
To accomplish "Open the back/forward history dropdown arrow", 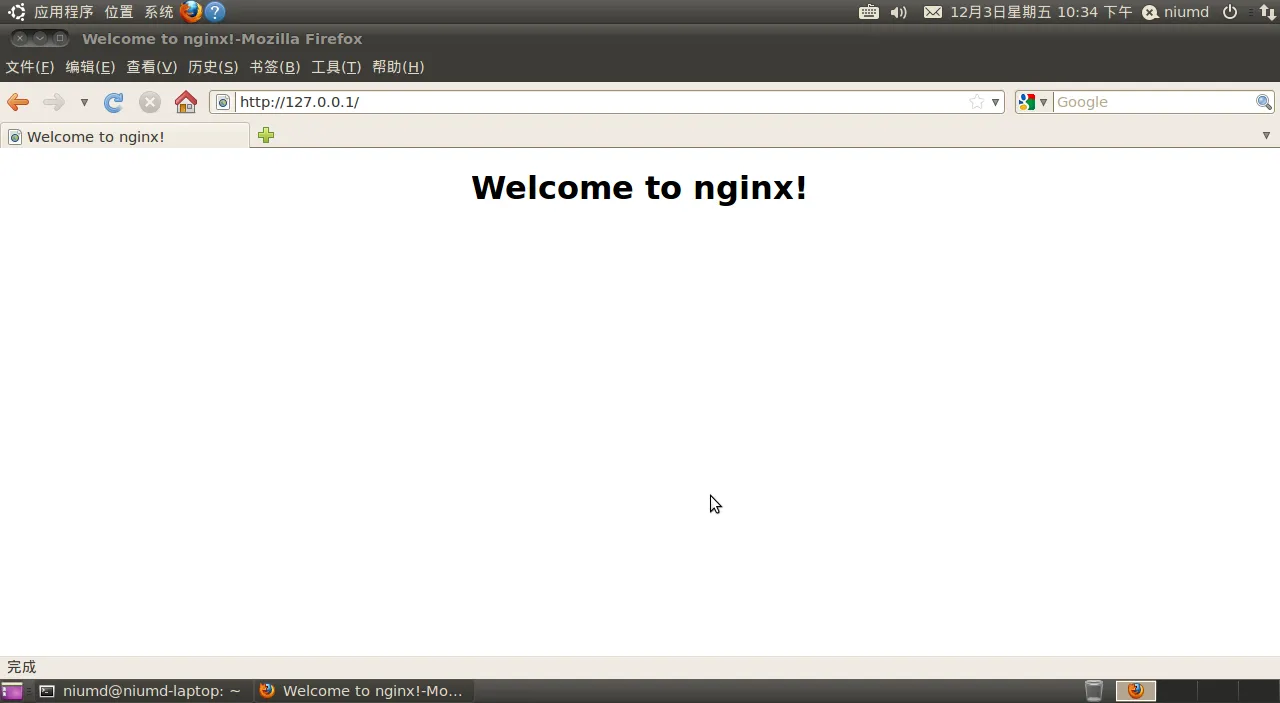I will pos(84,102).
